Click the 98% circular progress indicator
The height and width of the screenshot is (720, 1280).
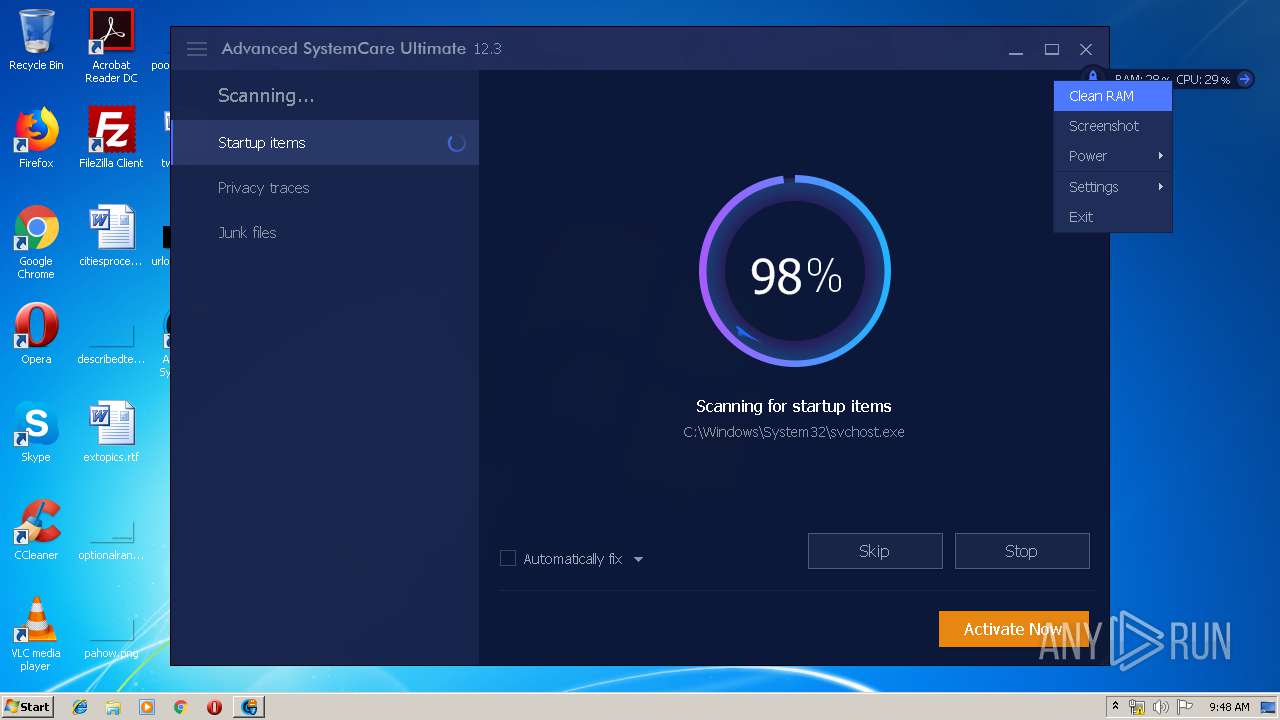click(795, 271)
